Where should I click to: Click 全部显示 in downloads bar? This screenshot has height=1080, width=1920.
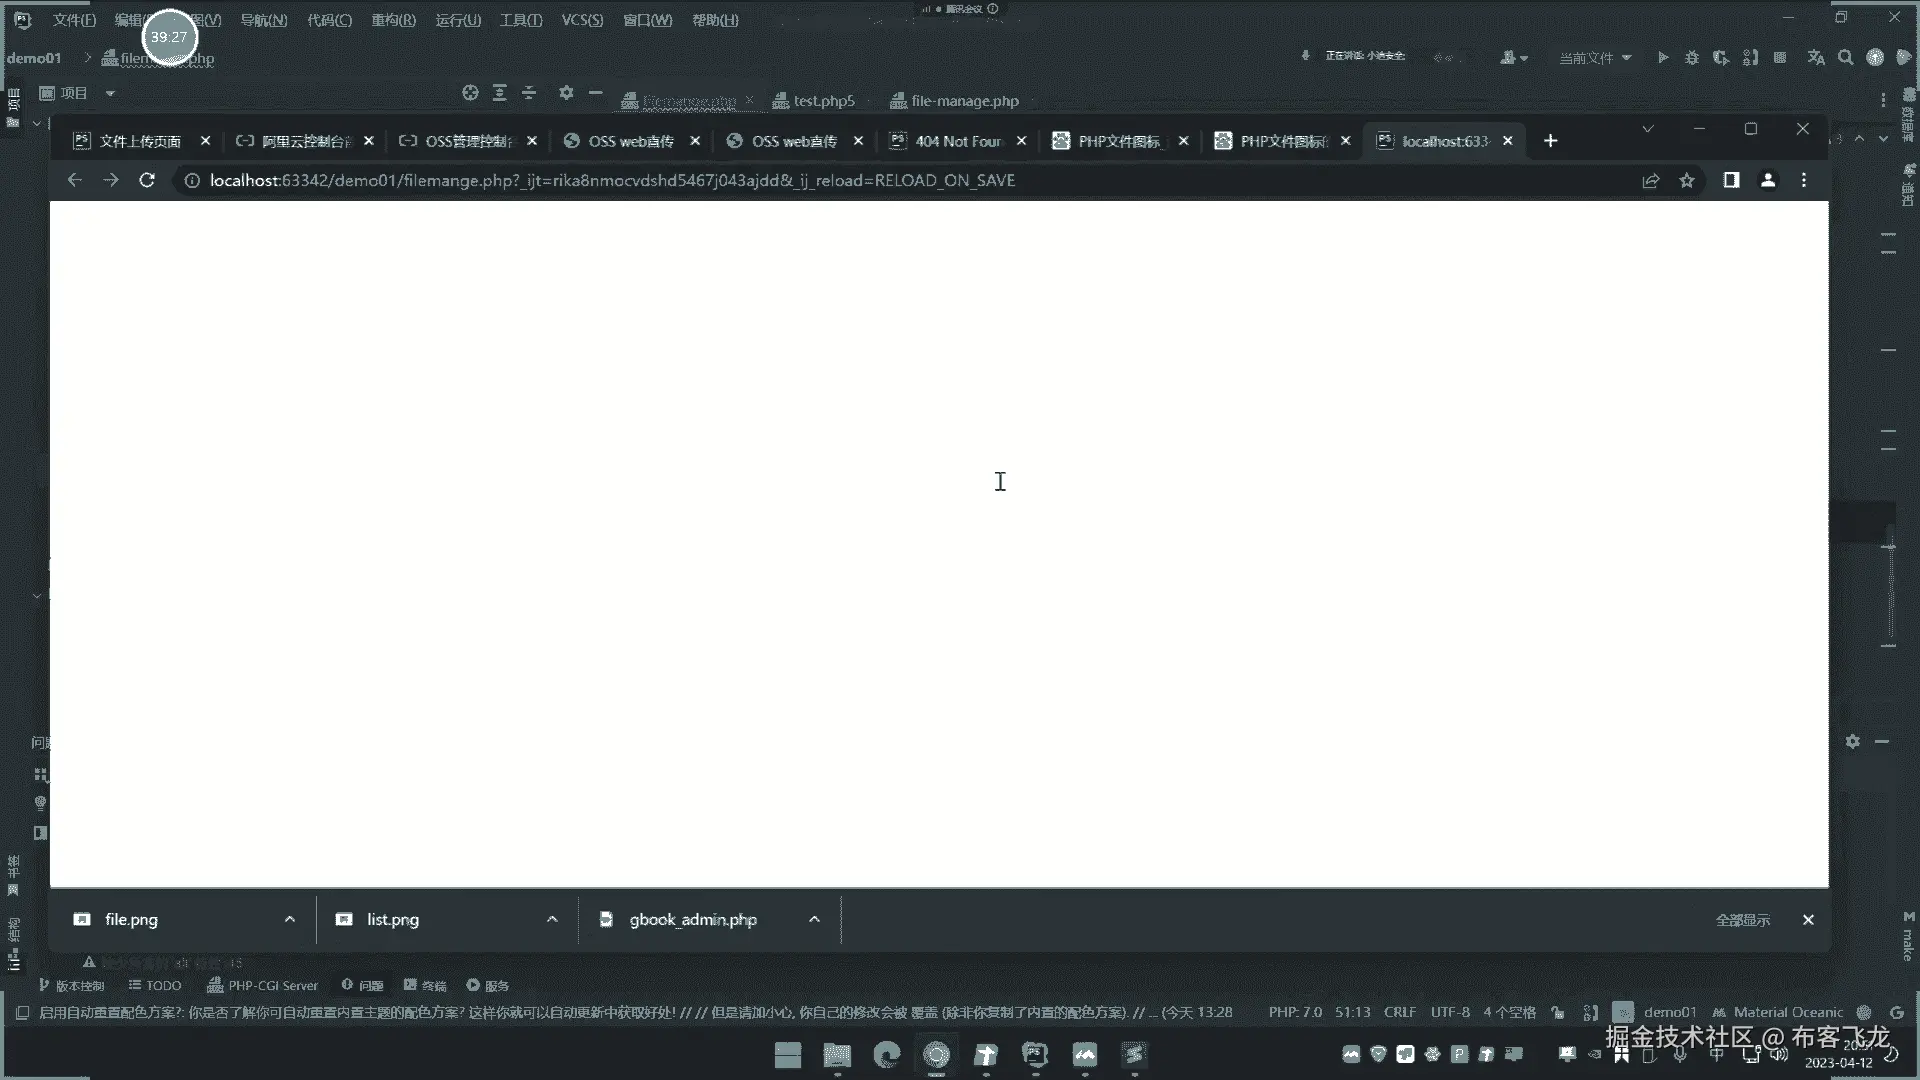tap(1742, 920)
